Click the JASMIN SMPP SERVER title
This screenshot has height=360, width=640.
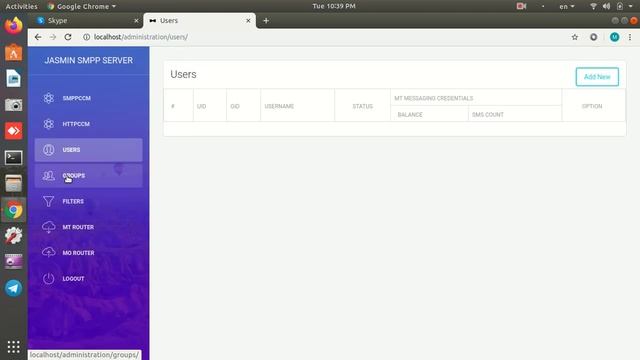(89, 60)
